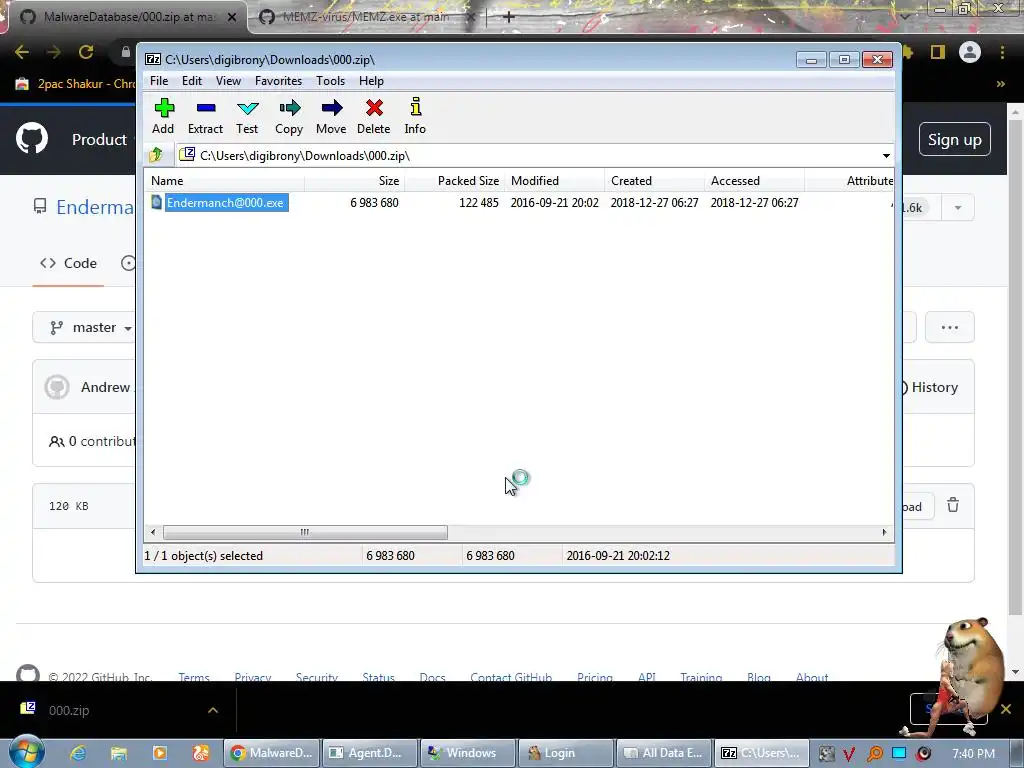Click the GitHub logo in the header
The image size is (1024, 768).
(32, 138)
